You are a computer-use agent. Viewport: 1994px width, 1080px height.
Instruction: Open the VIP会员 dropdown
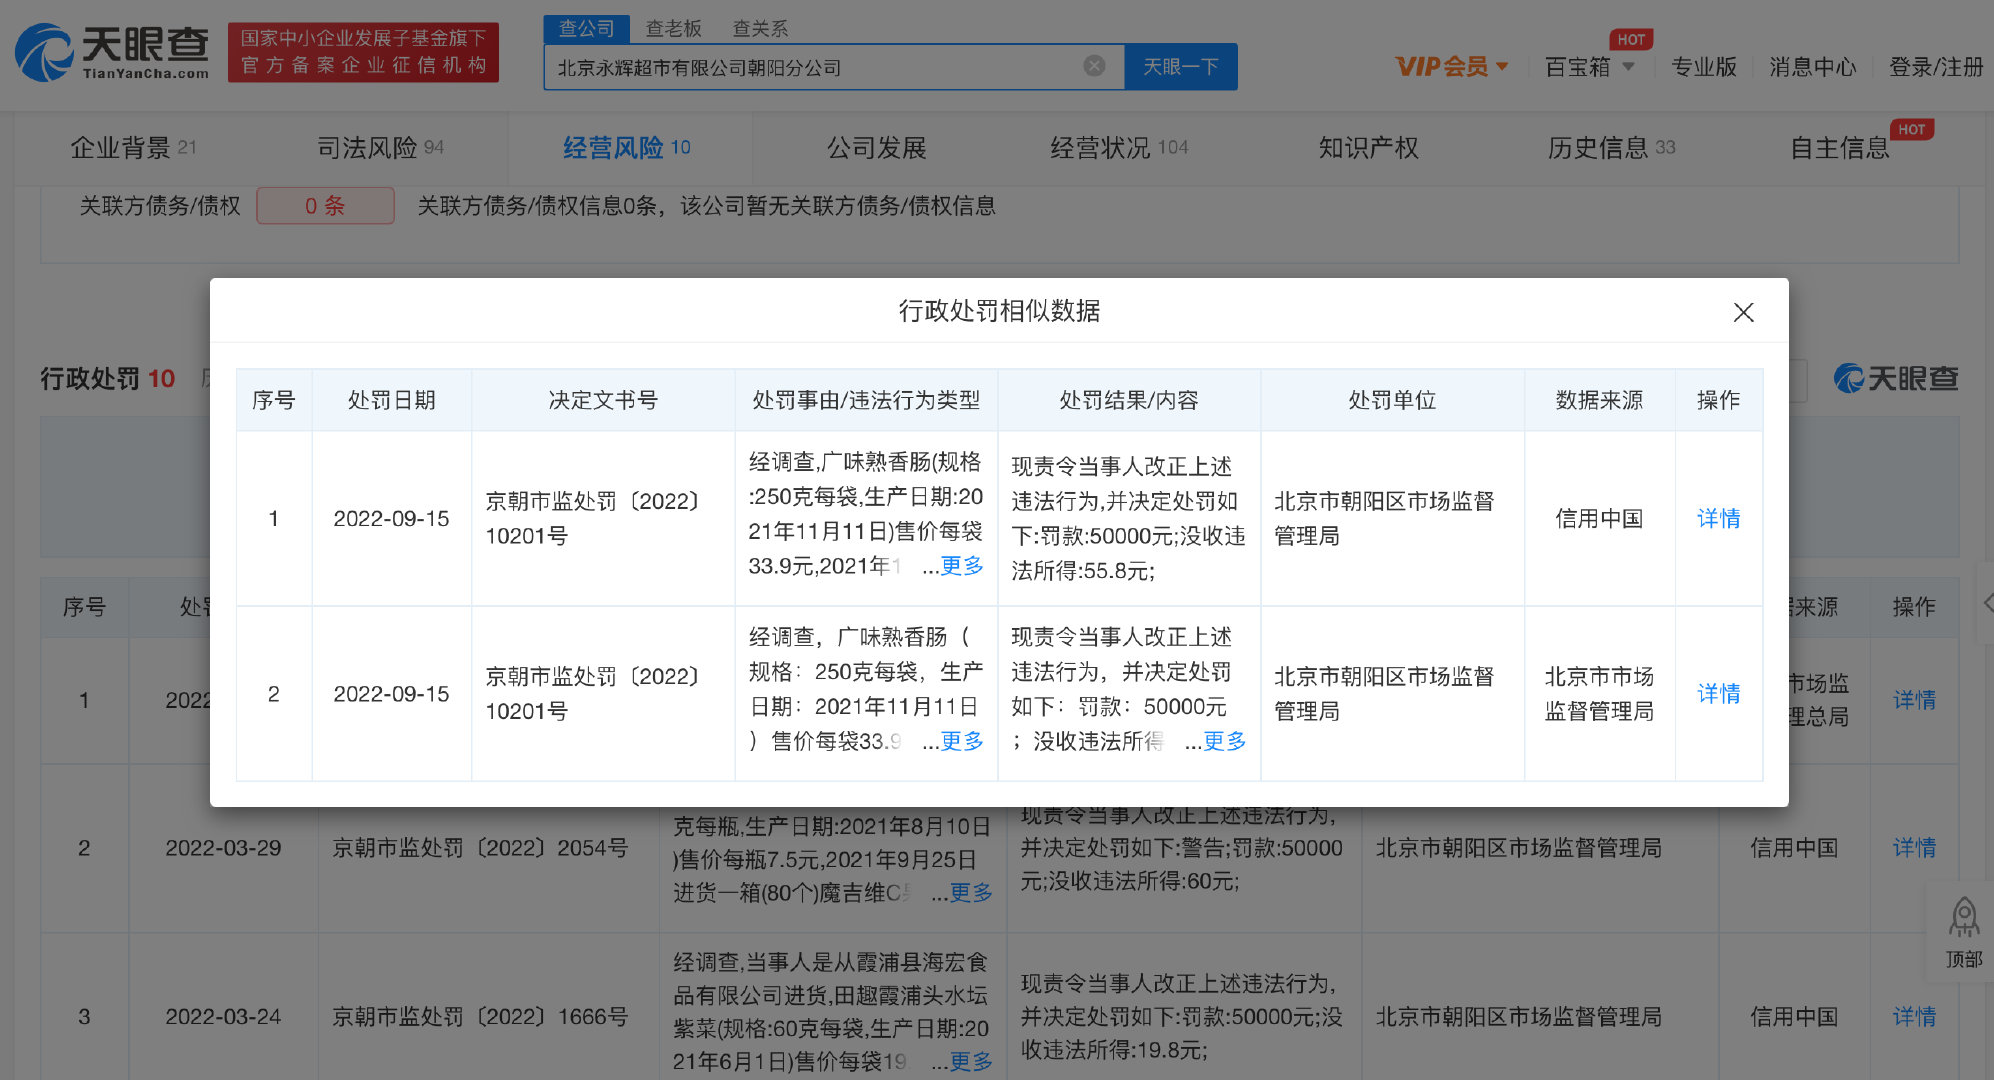(x=1451, y=67)
